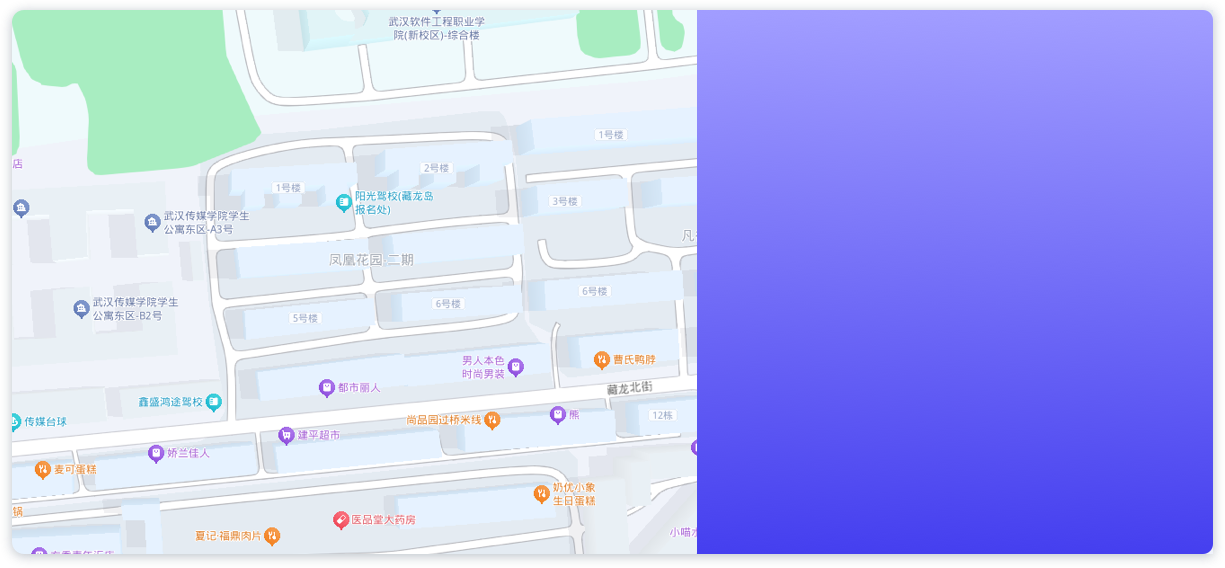Click the 男人本色时尚男装 clothing store icon
The height and width of the screenshot is (568, 1225).
click(x=516, y=367)
